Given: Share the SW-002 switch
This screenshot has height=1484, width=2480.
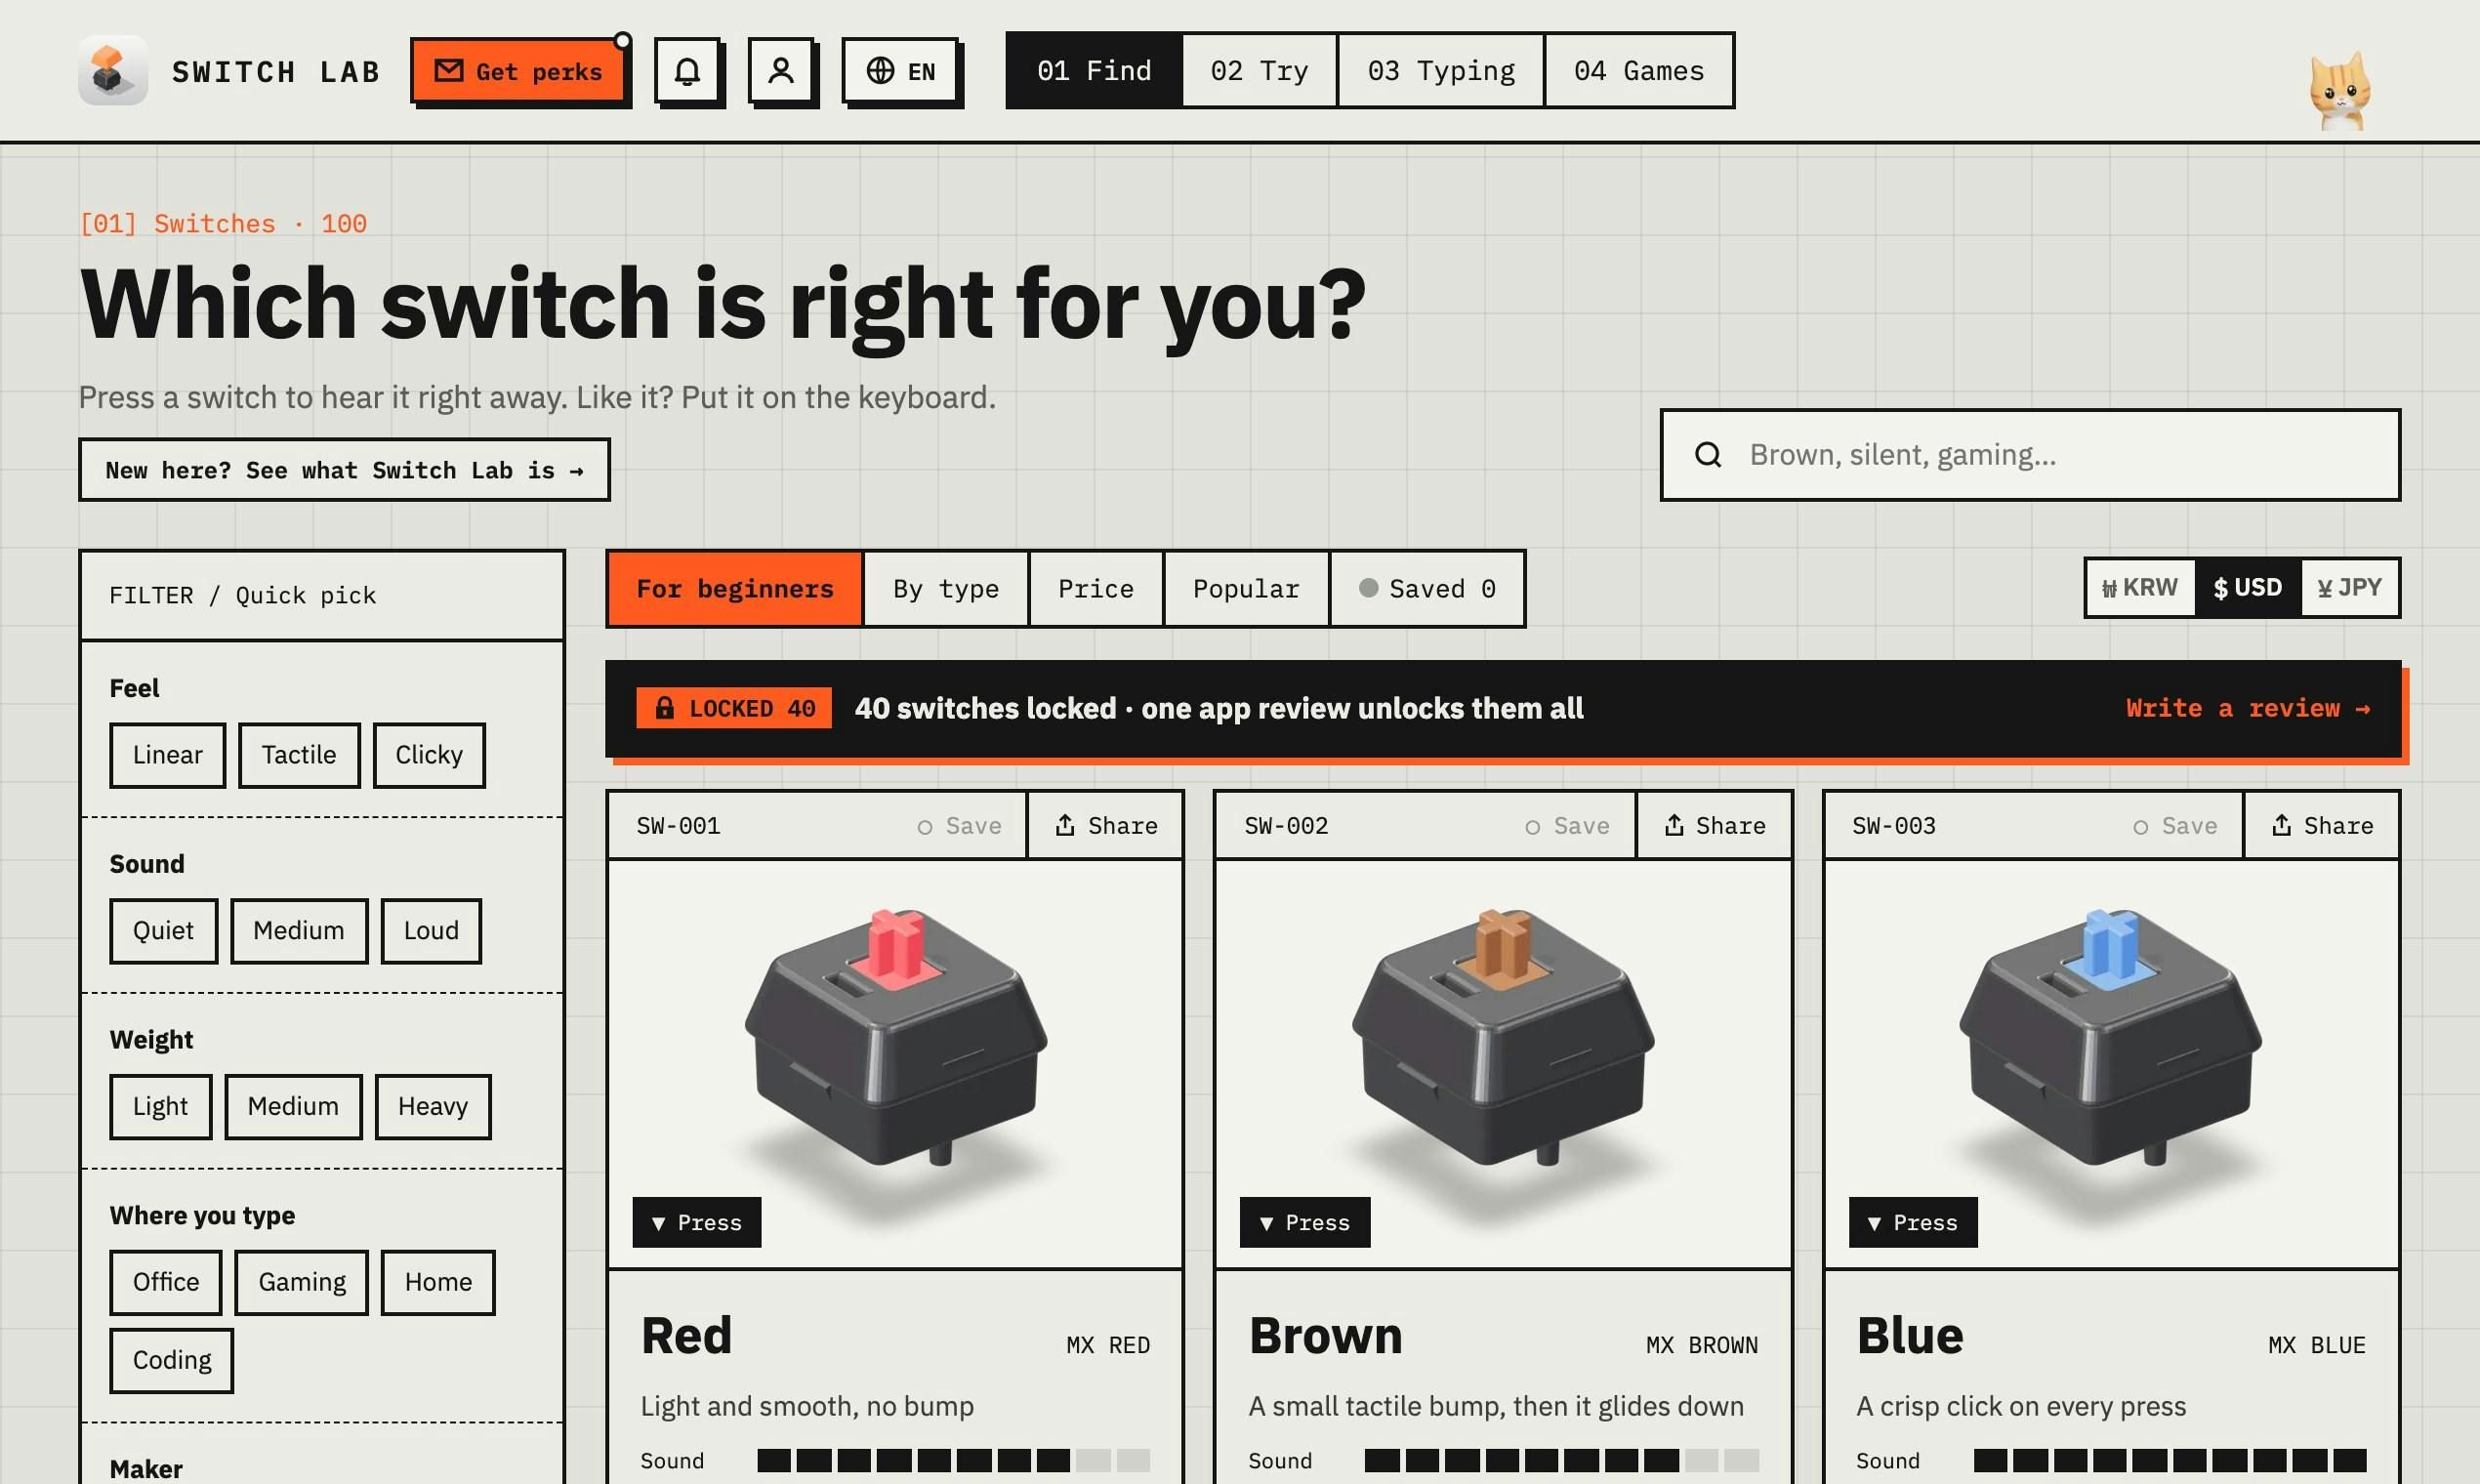Looking at the screenshot, I should click(1714, 825).
